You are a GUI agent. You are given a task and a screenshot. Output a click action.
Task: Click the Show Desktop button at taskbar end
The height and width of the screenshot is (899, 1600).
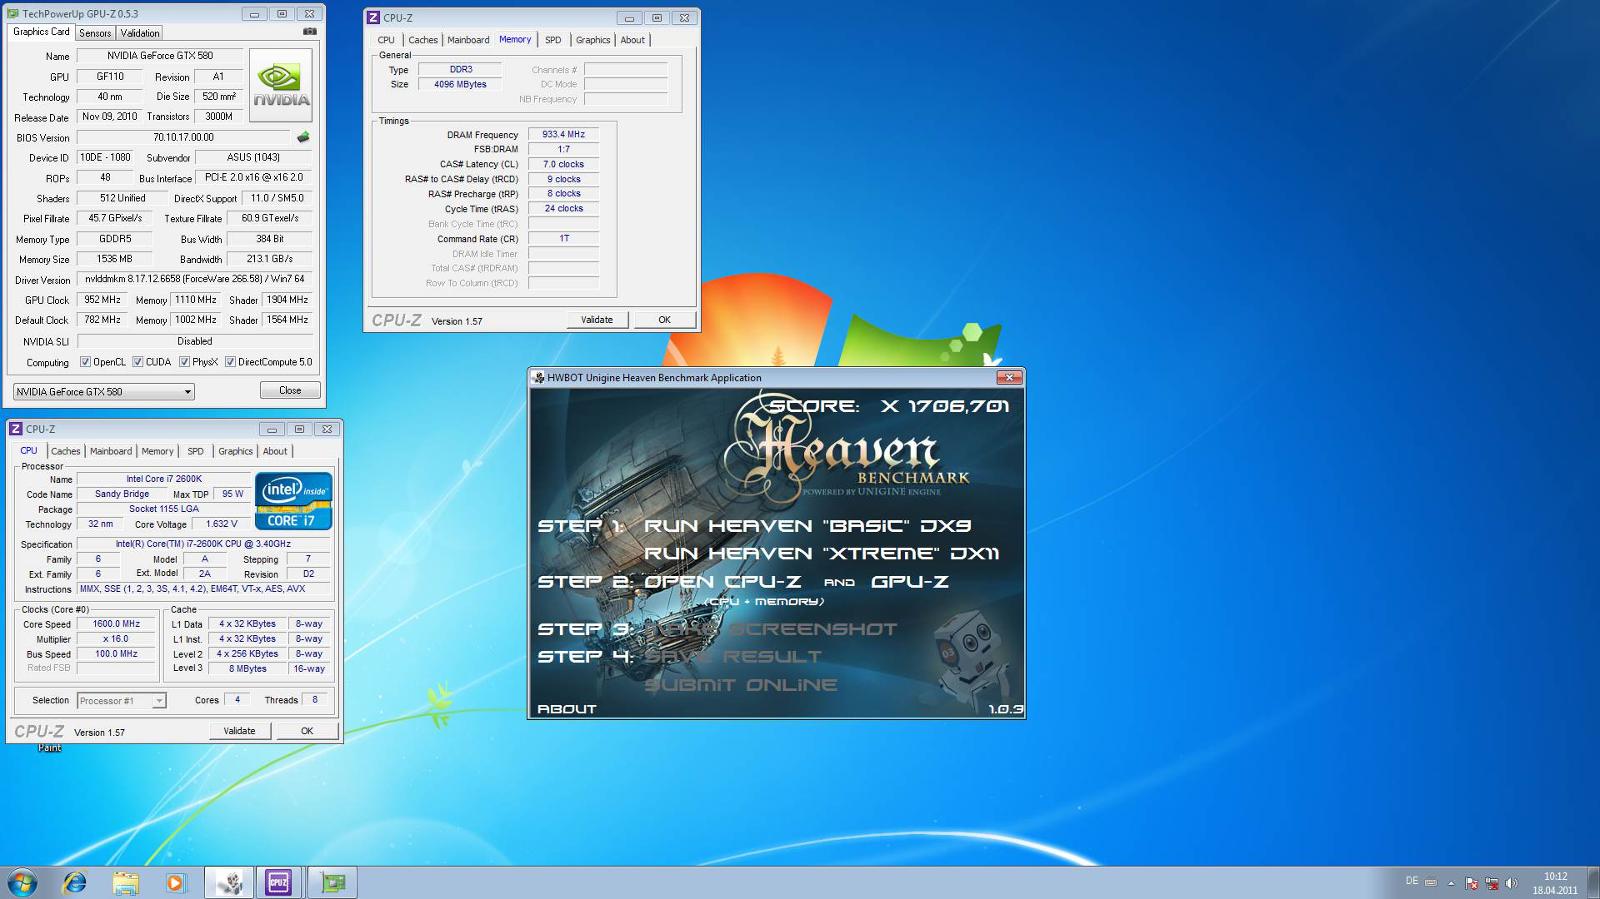(x=1592, y=883)
